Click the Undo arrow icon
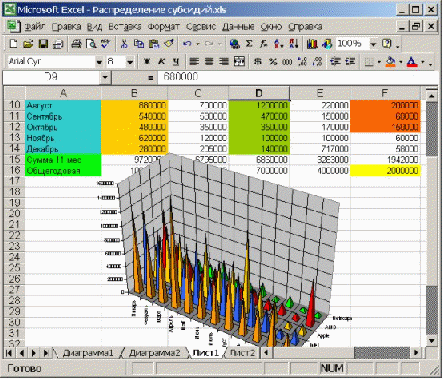Viewport: 443px width, 379px height. pos(187,44)
